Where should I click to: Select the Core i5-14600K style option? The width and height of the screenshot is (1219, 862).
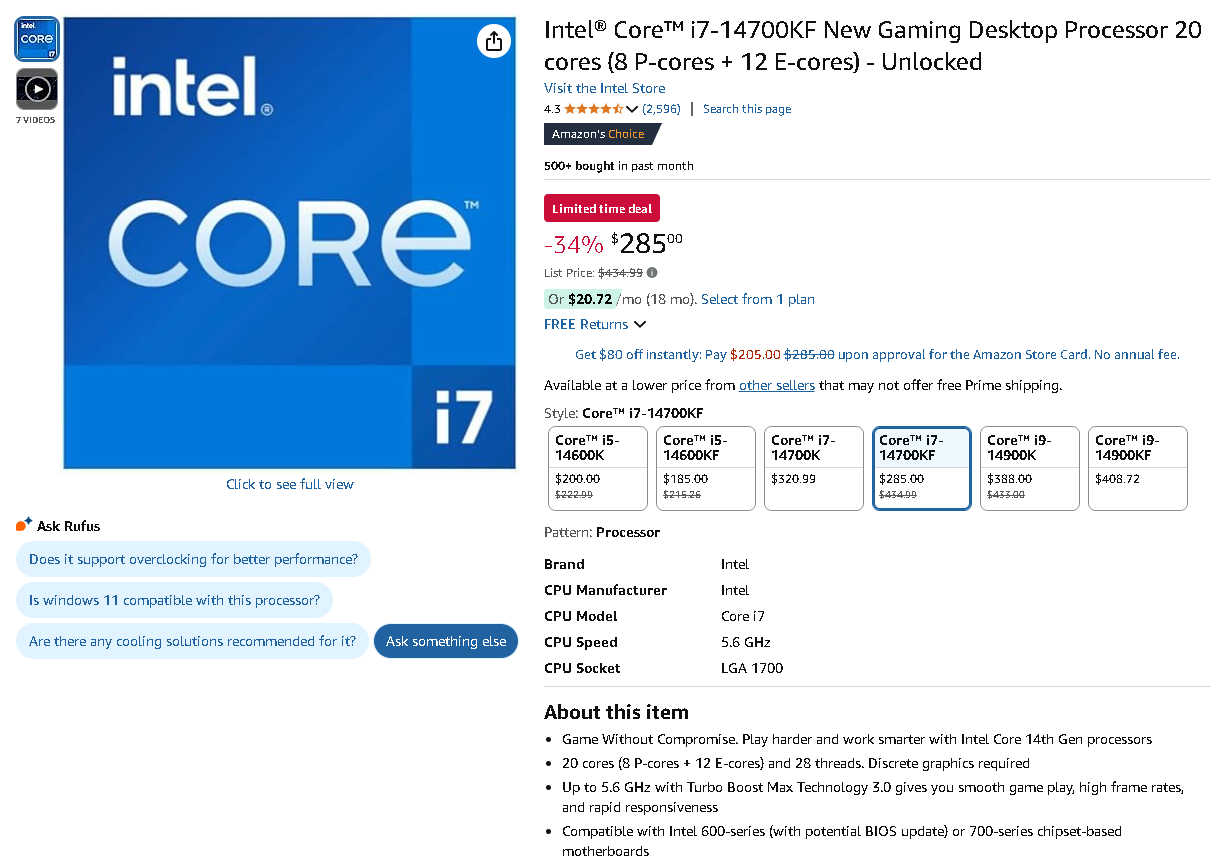596,468
